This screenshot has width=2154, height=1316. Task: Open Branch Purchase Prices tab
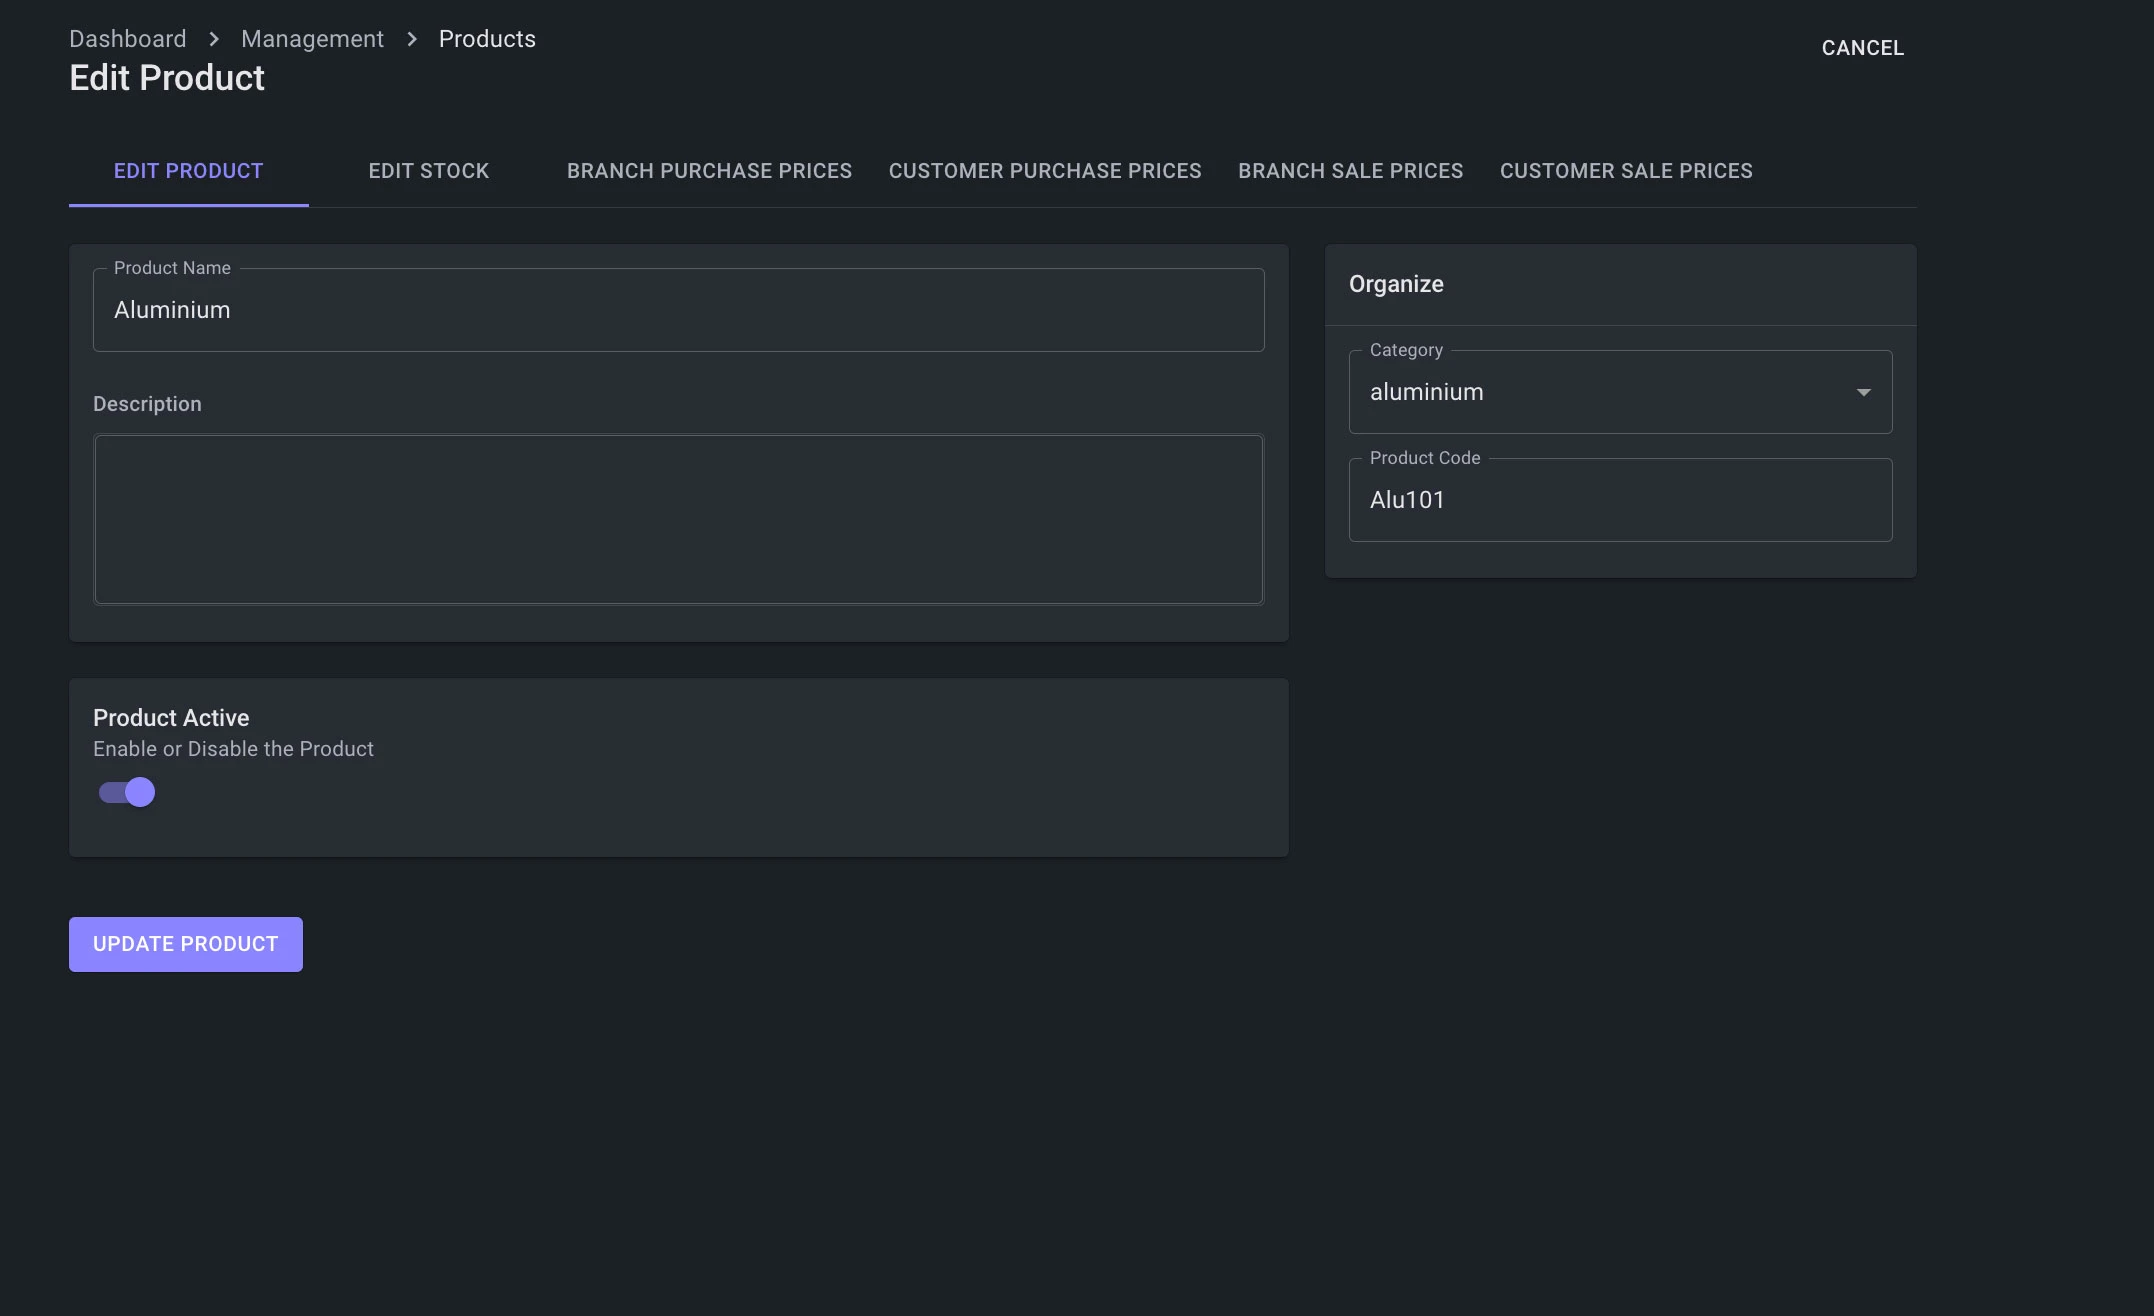[x=709, y=171]
